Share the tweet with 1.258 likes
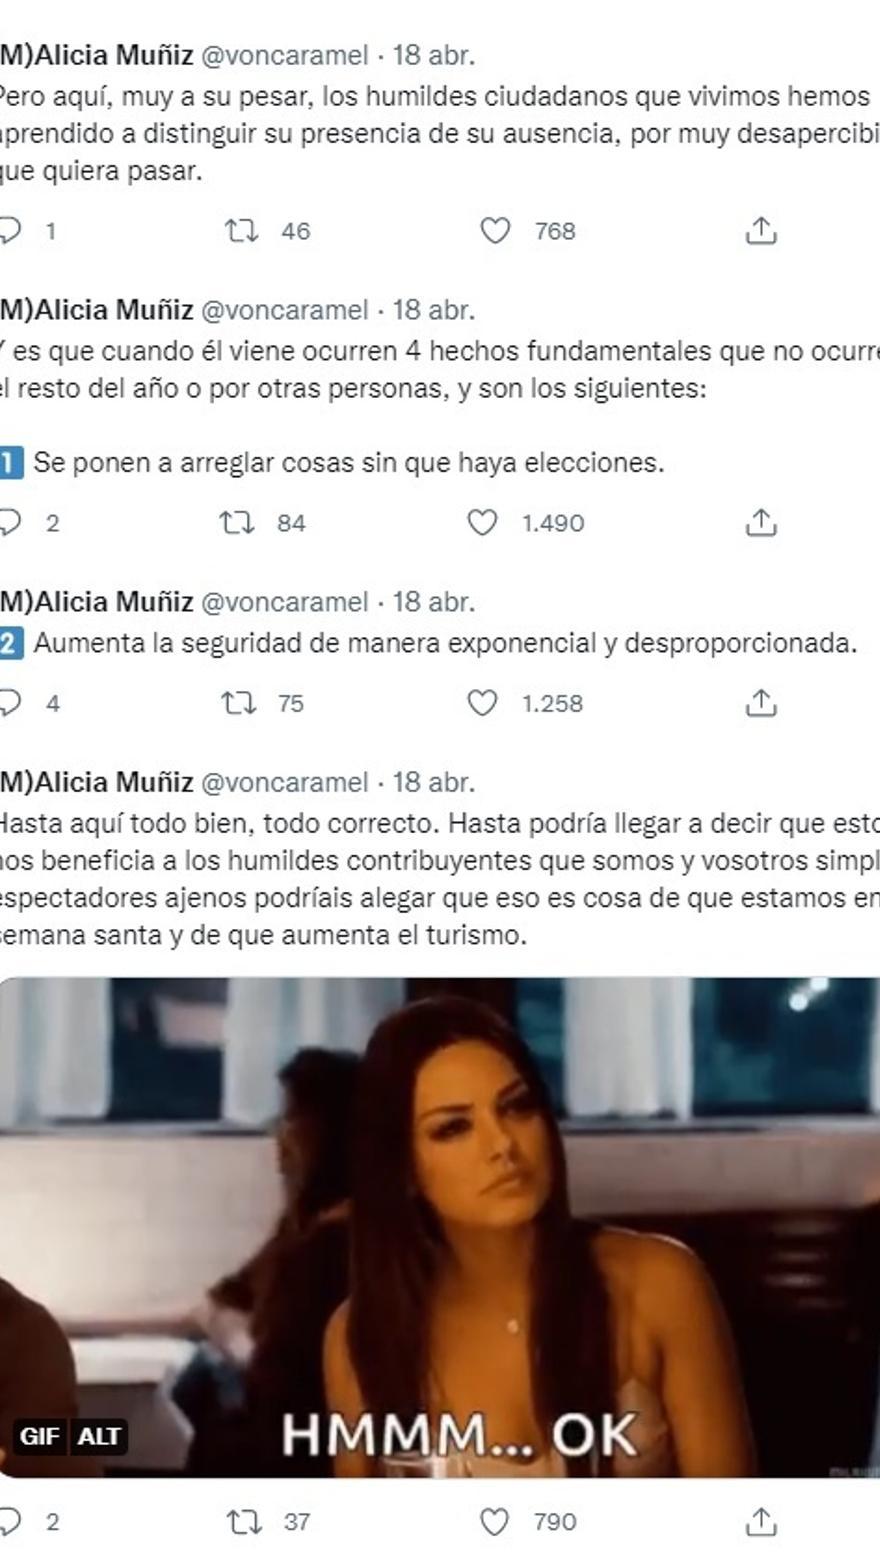Viewport: 880px width, 1564px height. [x=761, y=702]
